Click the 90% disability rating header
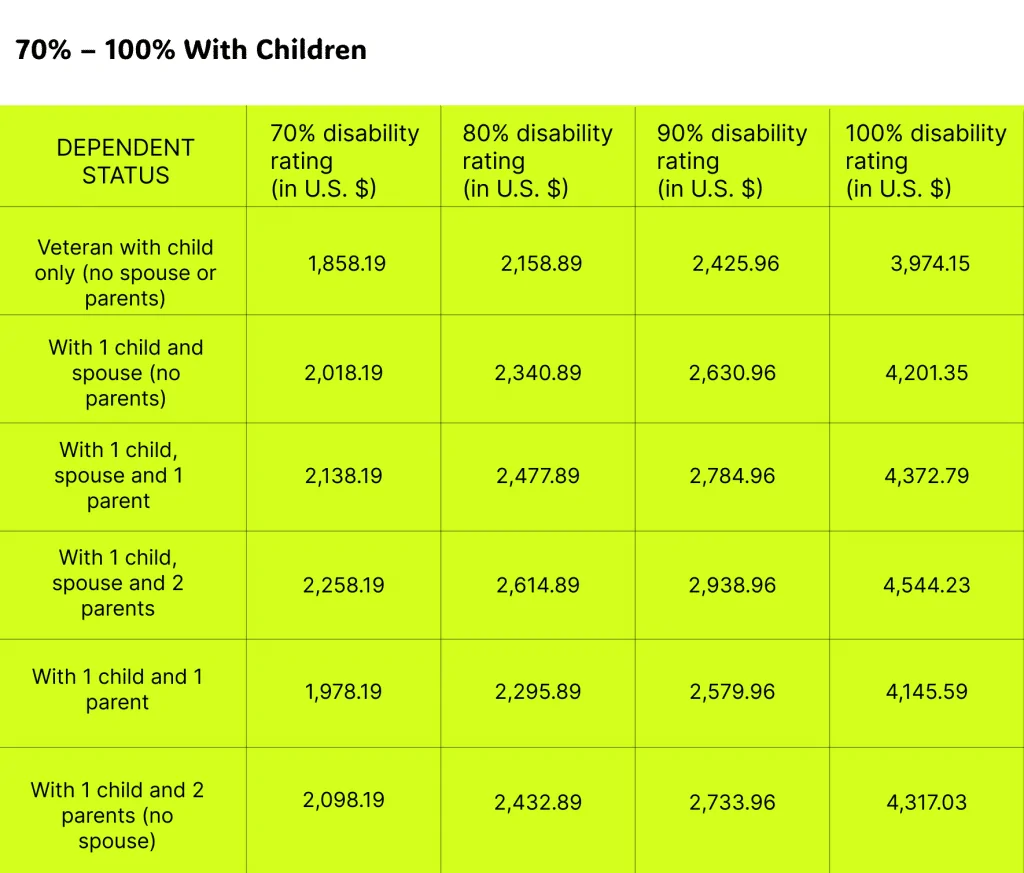The height and width of the screenshot is (873, 1024). coord(731,161)
